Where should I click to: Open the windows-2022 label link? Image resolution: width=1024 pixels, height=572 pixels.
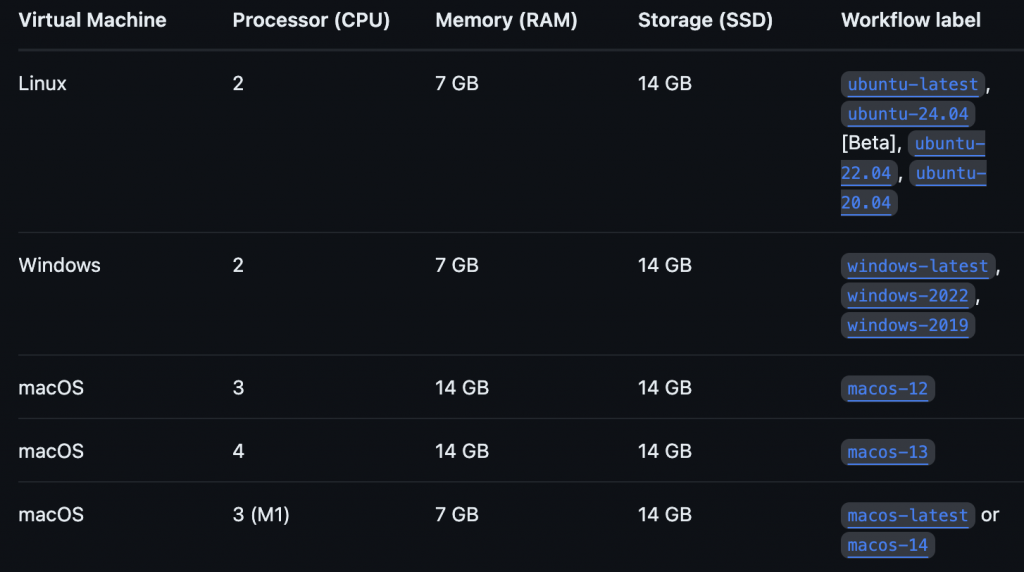tap(907, 296)
